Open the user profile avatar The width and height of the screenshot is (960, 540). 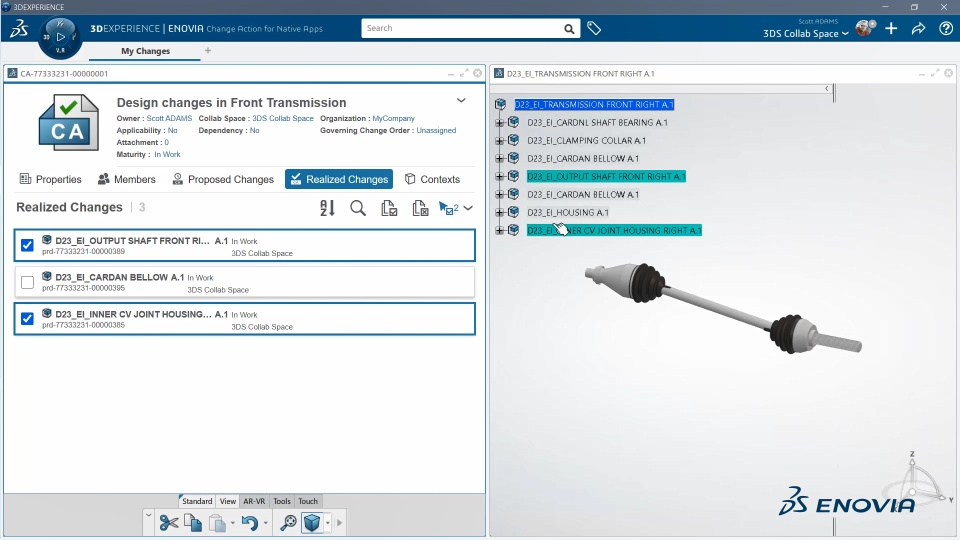pos(864,28)
